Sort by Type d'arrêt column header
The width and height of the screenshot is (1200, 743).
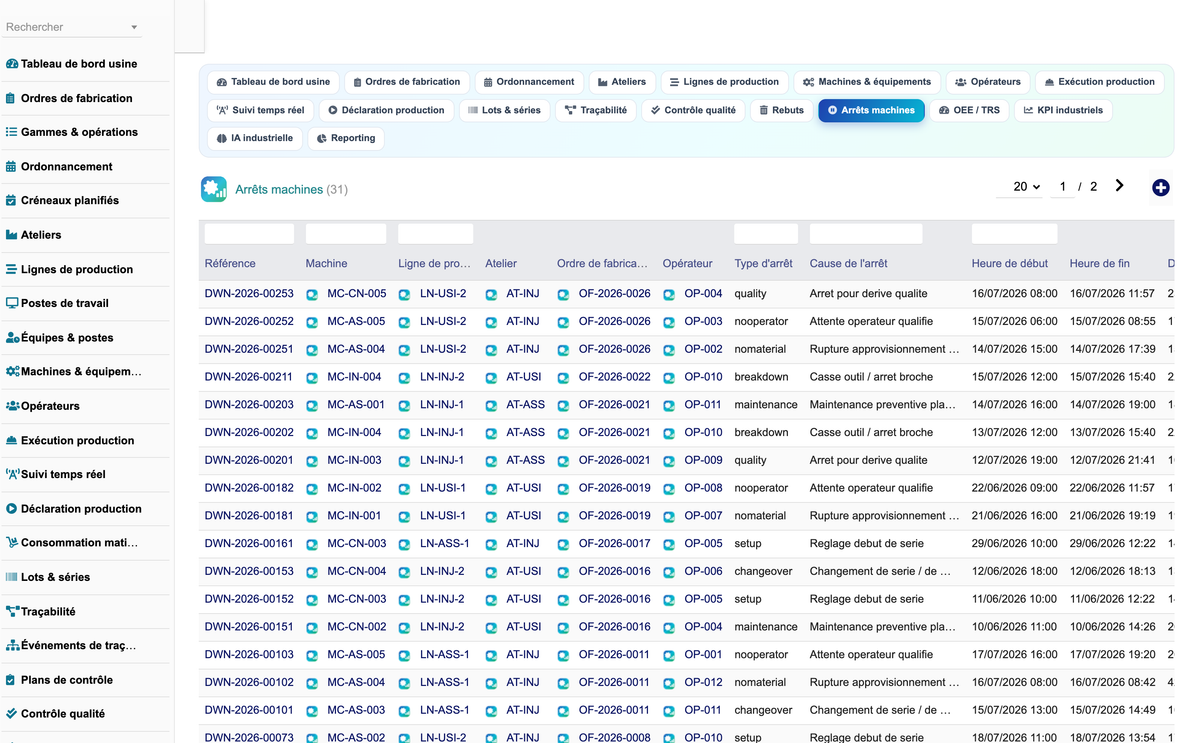tap(763, 264)
